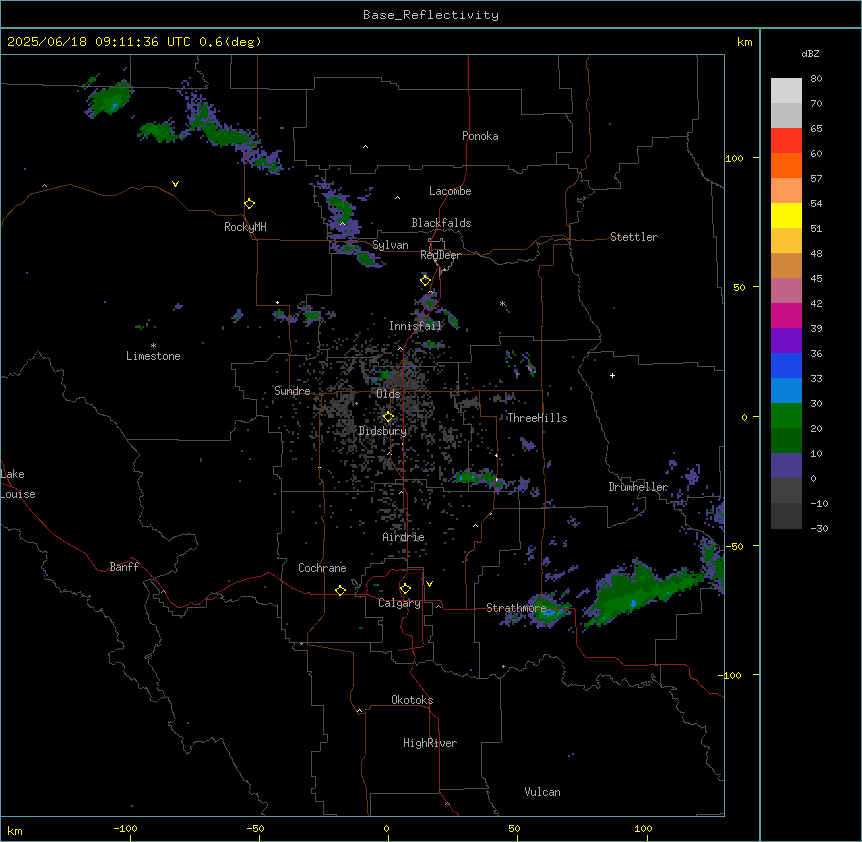The height and width of the screenshot is (842, 862).
Task: Click the yellow diamond marker below Cochrane
Action: pyautogui.click(x=340, y=590)
